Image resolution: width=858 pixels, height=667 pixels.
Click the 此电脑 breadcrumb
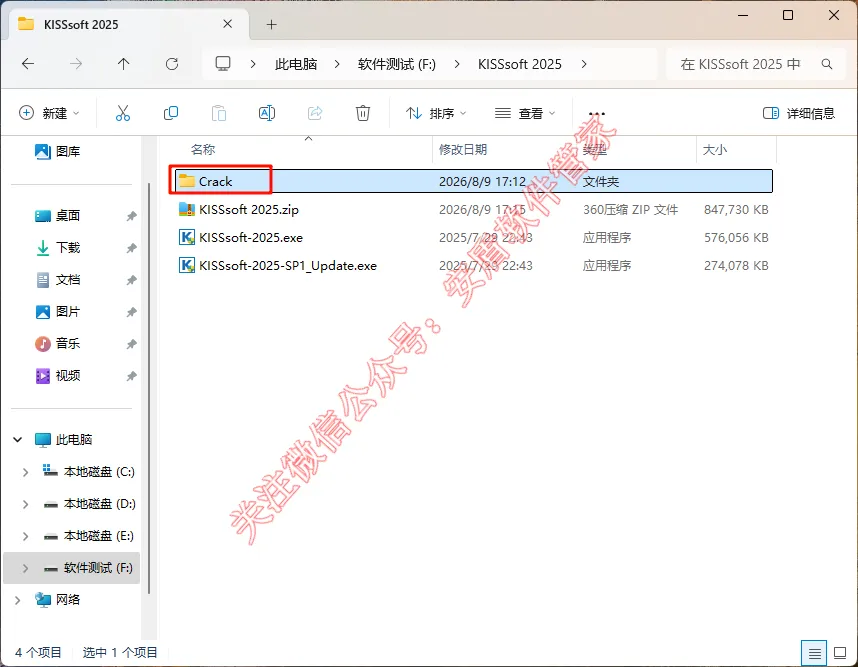[x=296, y=64]
